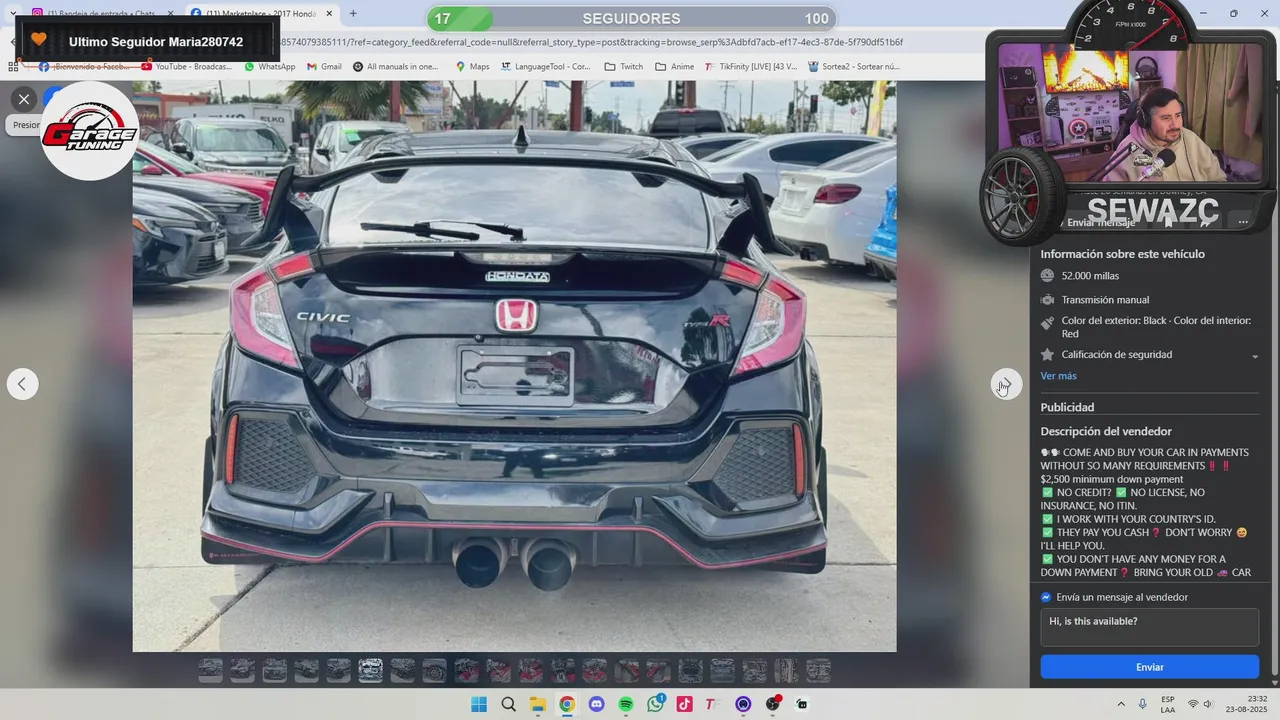Open the Chrome apps grid icon
This screenshot has width=1280, height=720.
pyautogui.click(x=14, y=67)
